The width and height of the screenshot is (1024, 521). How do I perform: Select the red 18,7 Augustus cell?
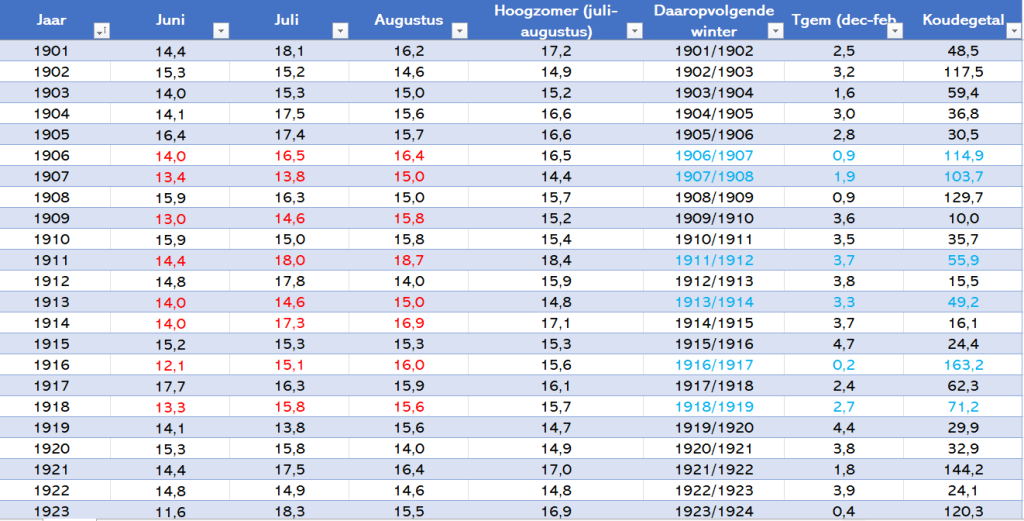[x=408, y=260]
